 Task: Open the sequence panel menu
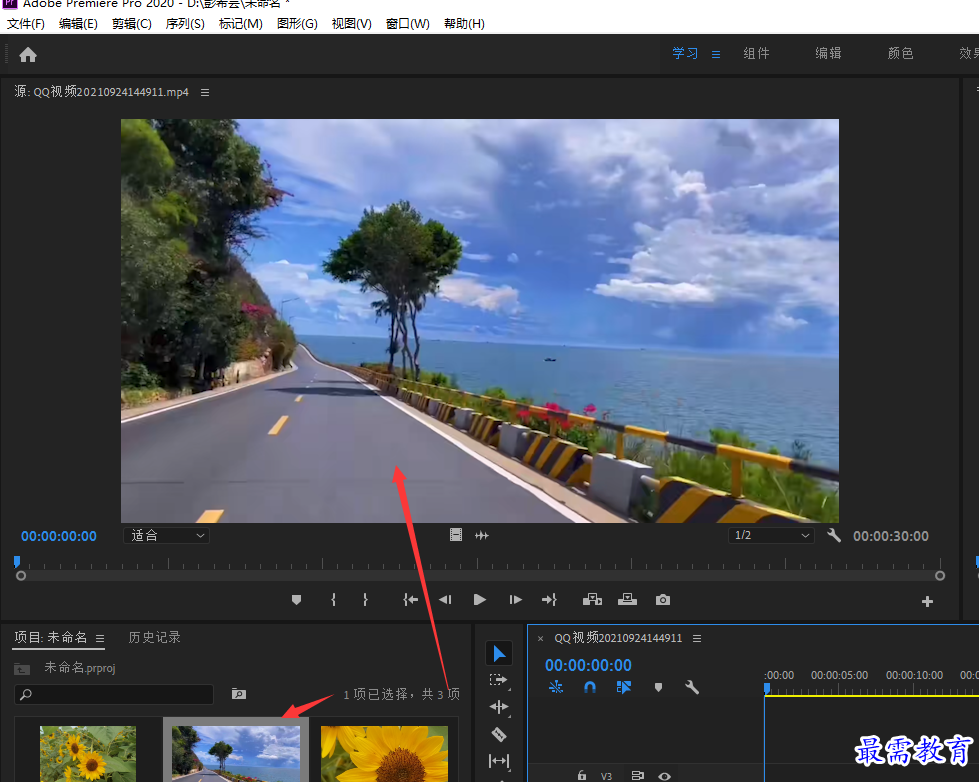(697, 638)
